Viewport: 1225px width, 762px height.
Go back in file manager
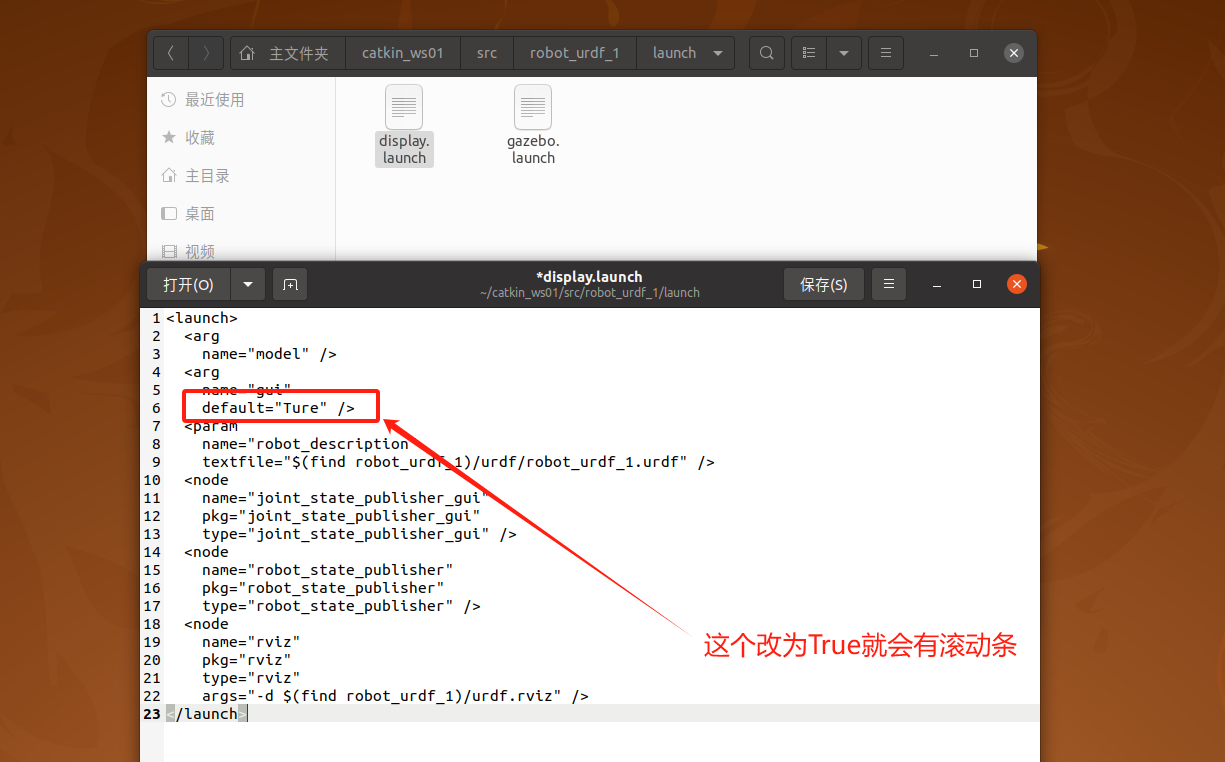[x=171, y=53]
